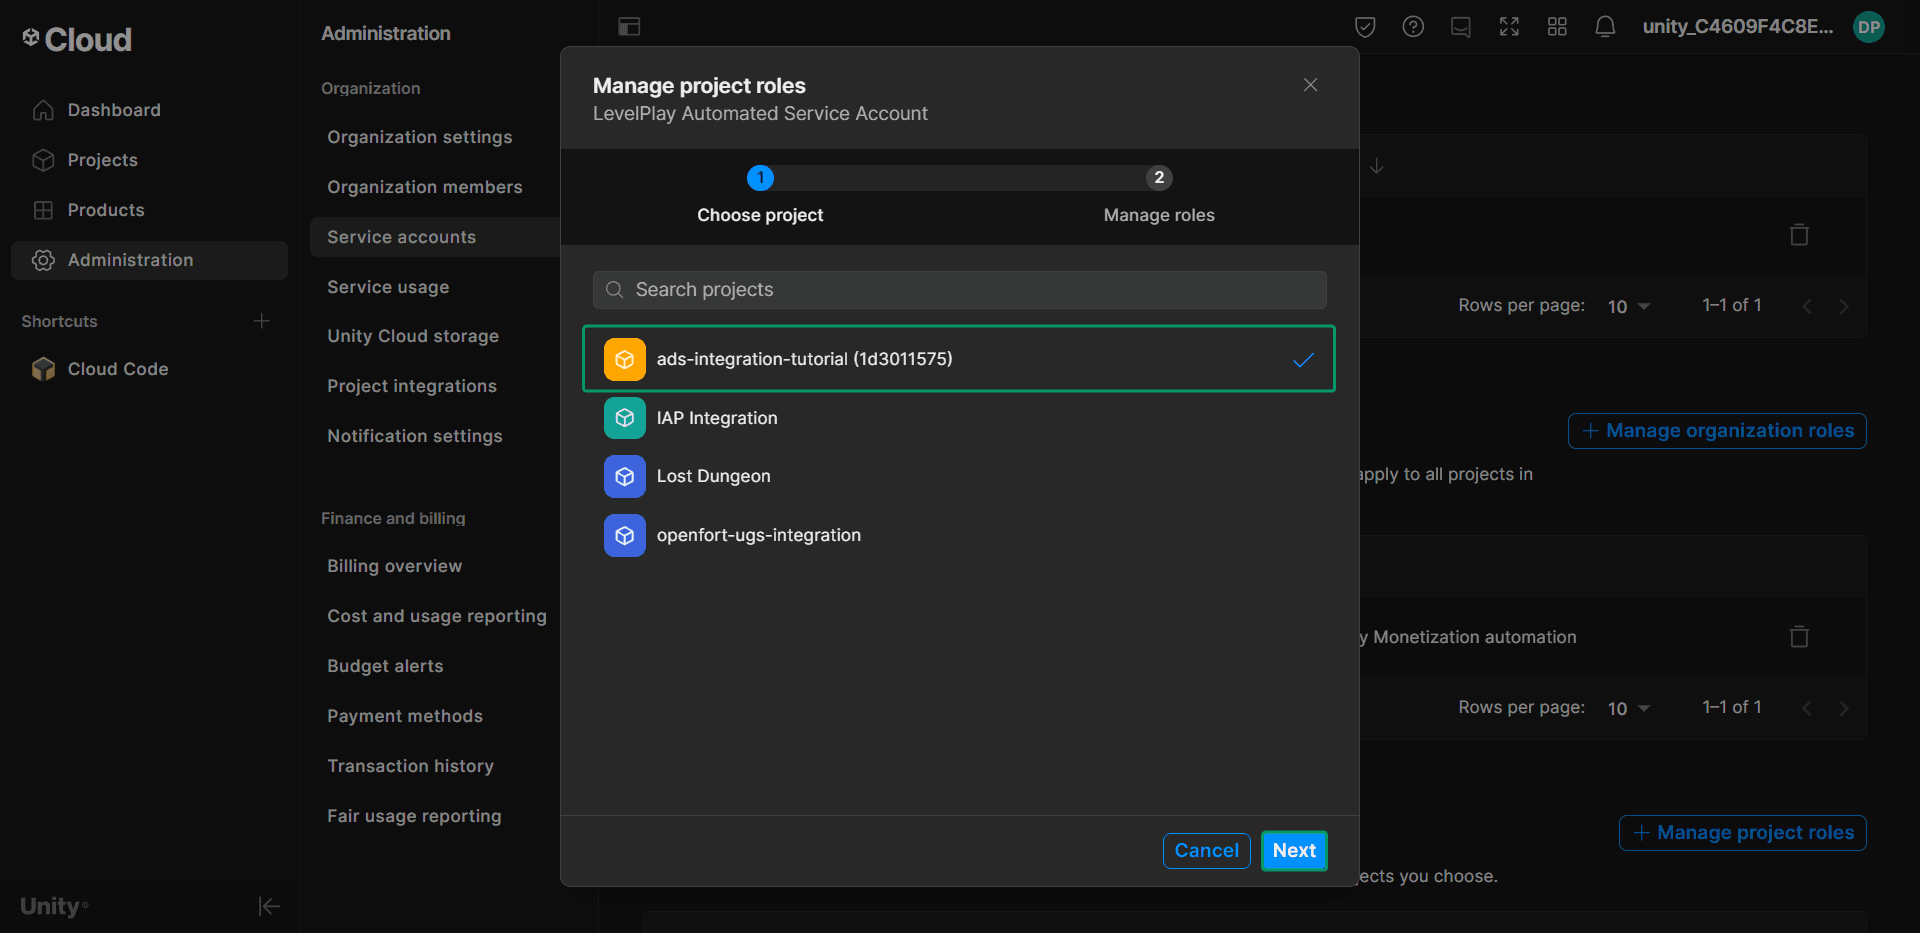Image resolution: width=1920 pixels, height=933 pixels.
Task: Open the notifications bell
Action: [1605, 27]
